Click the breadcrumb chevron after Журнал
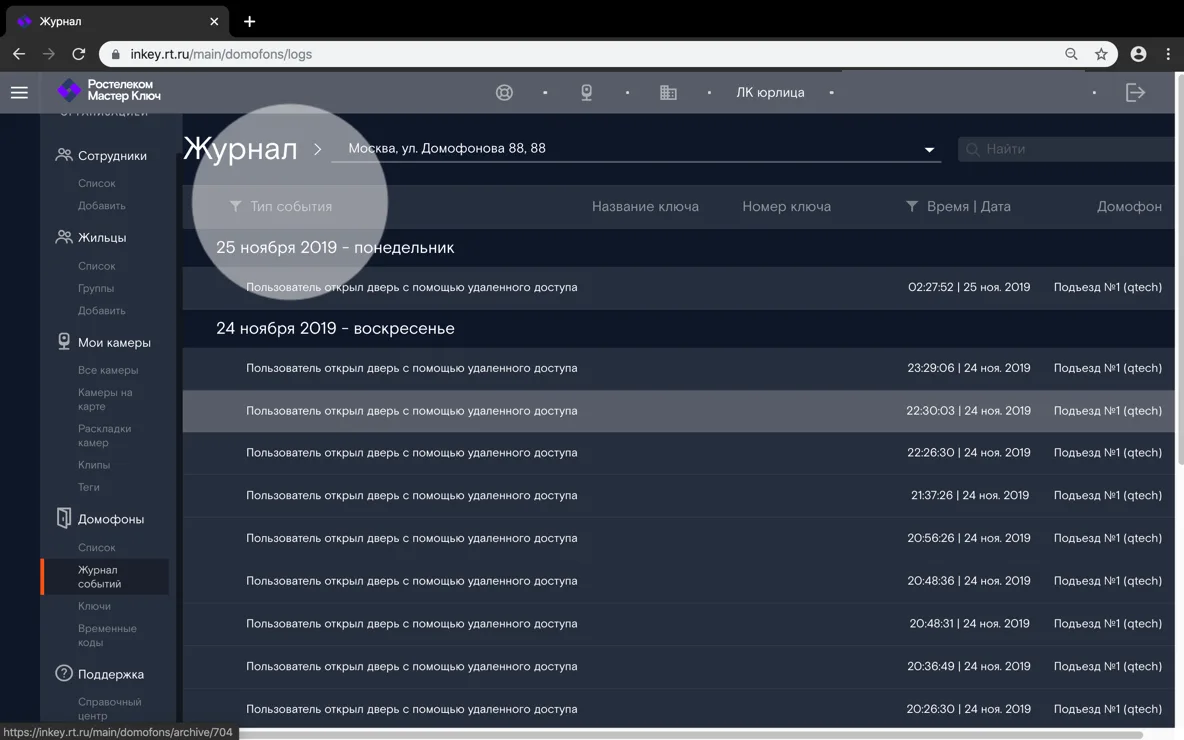Screen dimensions: 1184x740 click(318, 149)
